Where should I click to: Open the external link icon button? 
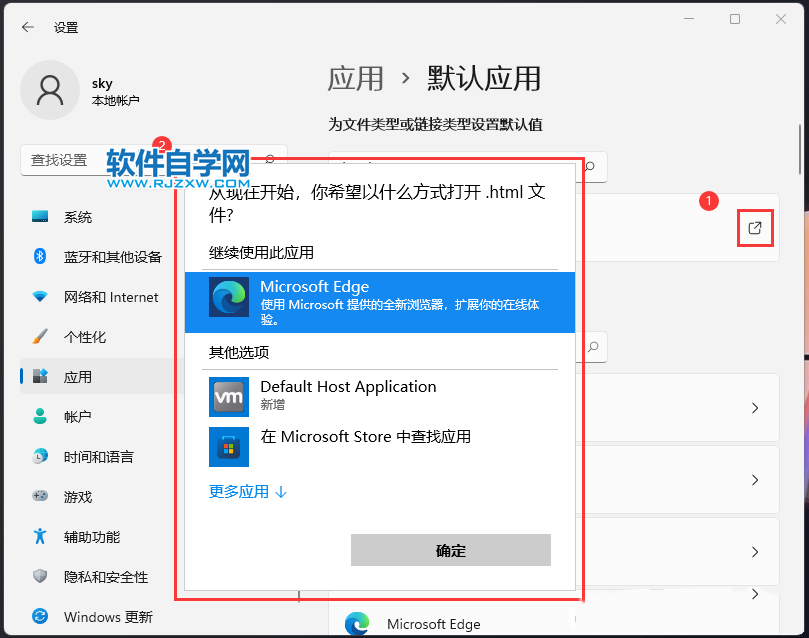coord(755,228)
